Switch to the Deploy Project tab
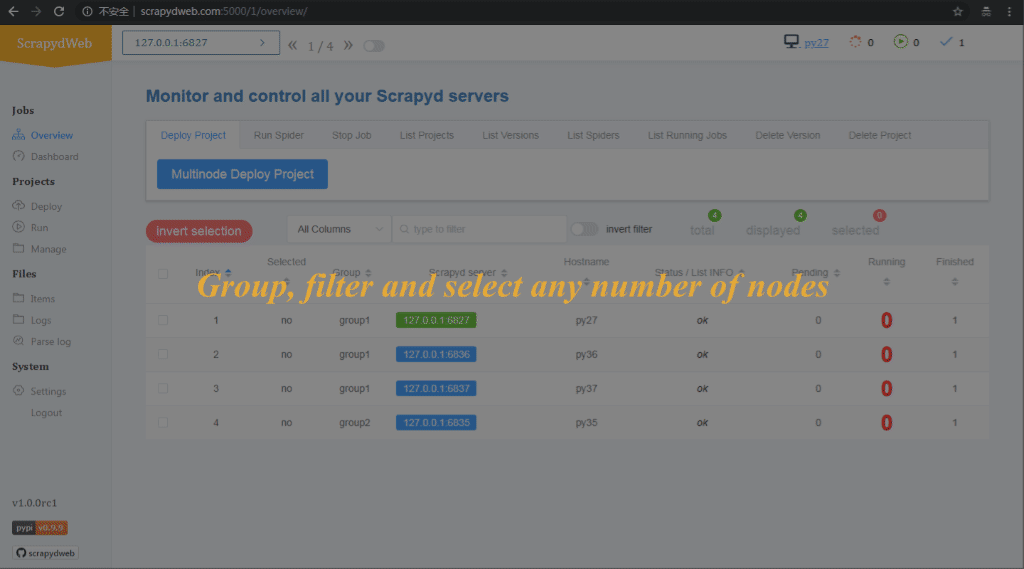 (x=193, y=135)
